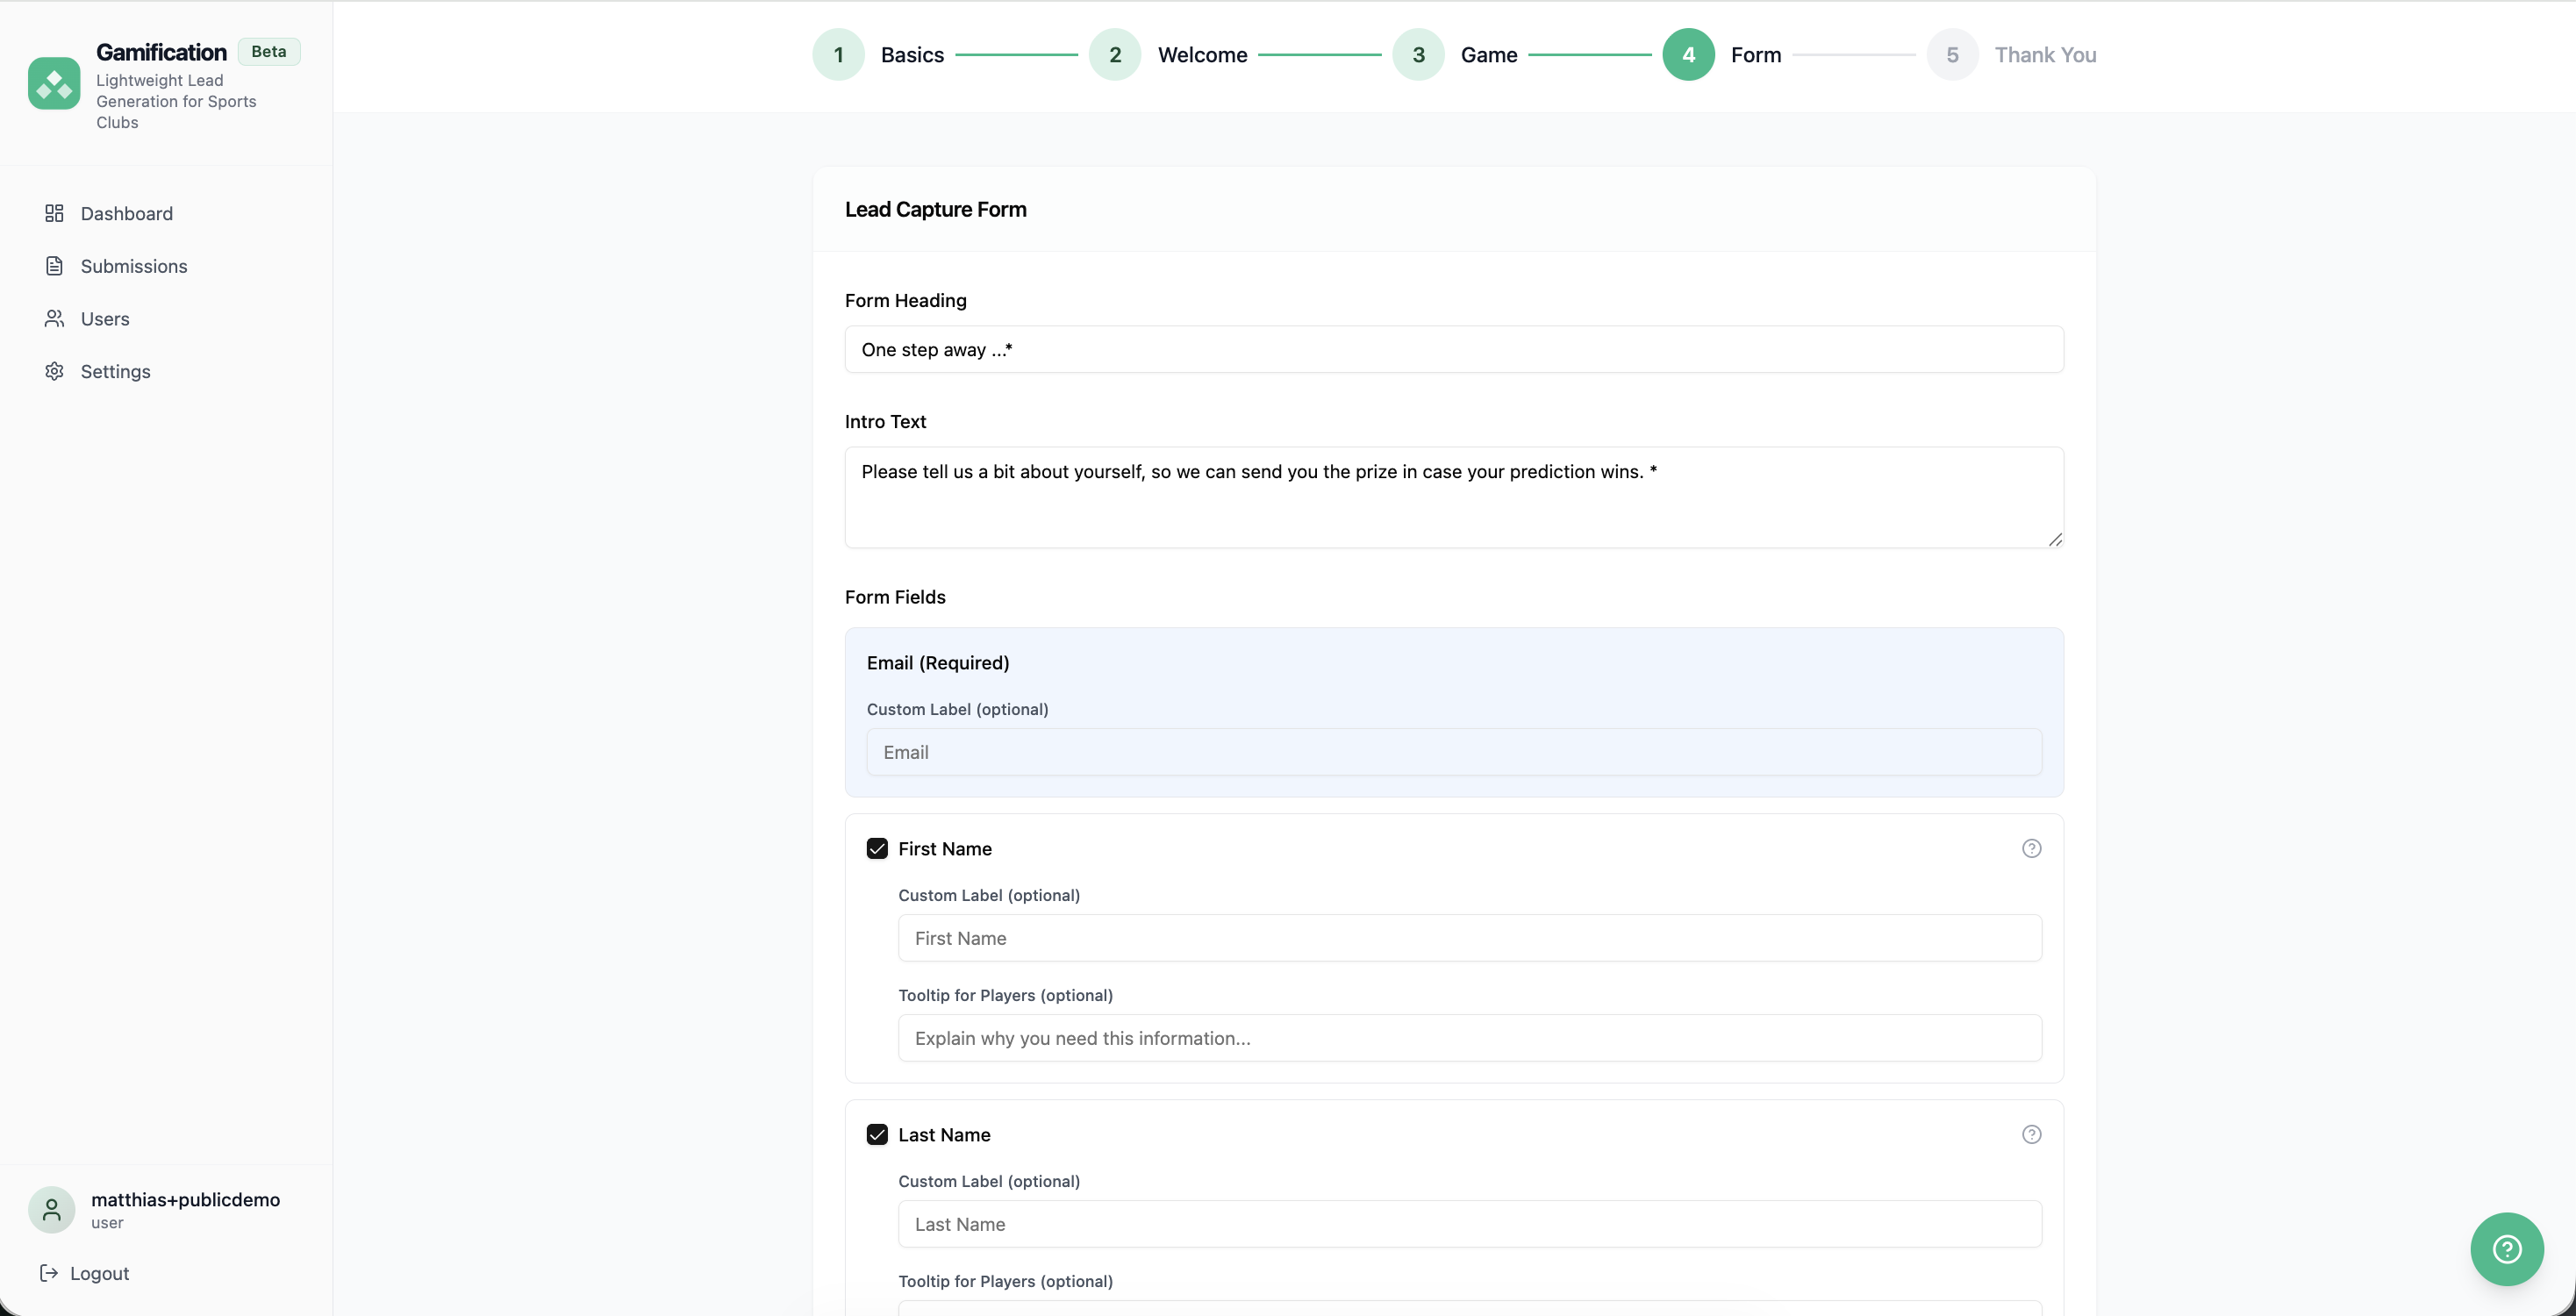
Task: Open Dashboard via the grid icon
Action: click(55, 213)
